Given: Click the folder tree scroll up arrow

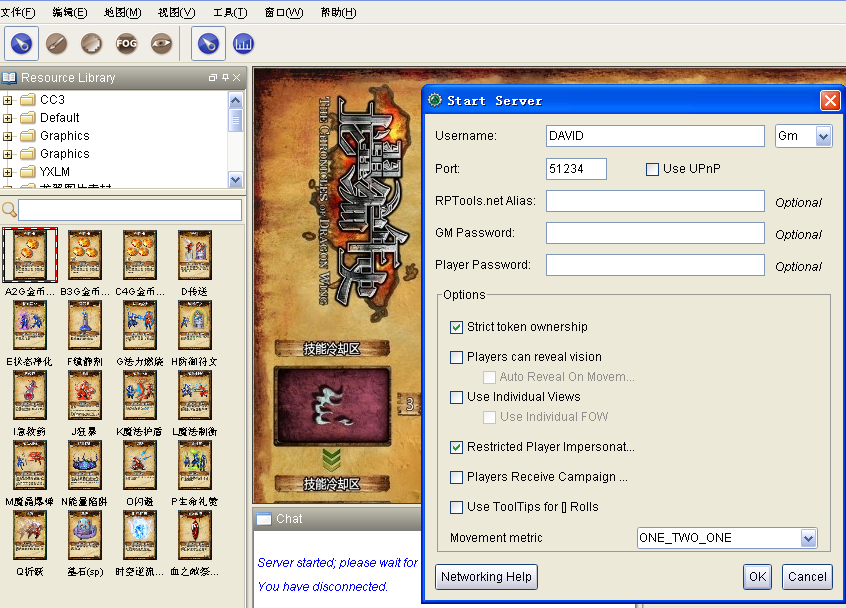Looking at the screenshot, I should [236, 100].
